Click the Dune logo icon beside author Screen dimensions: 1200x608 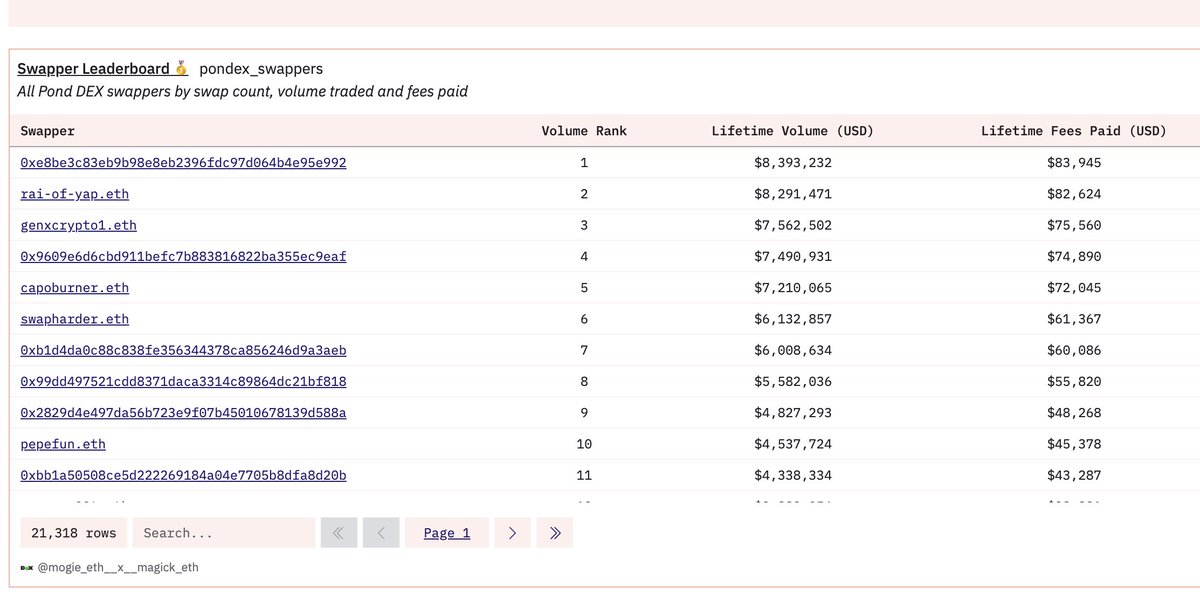27,567
